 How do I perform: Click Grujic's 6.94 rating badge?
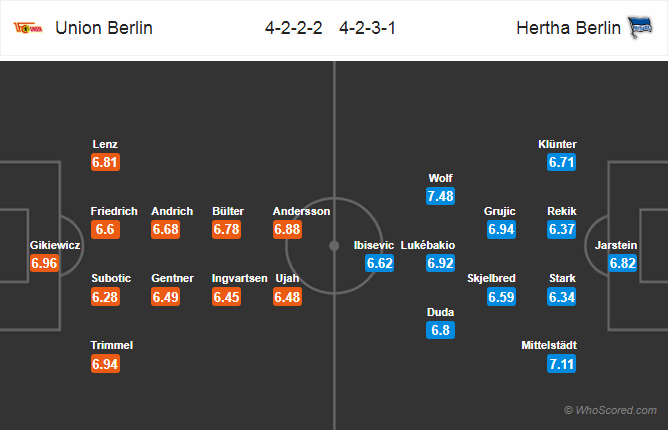pos(501,229)
